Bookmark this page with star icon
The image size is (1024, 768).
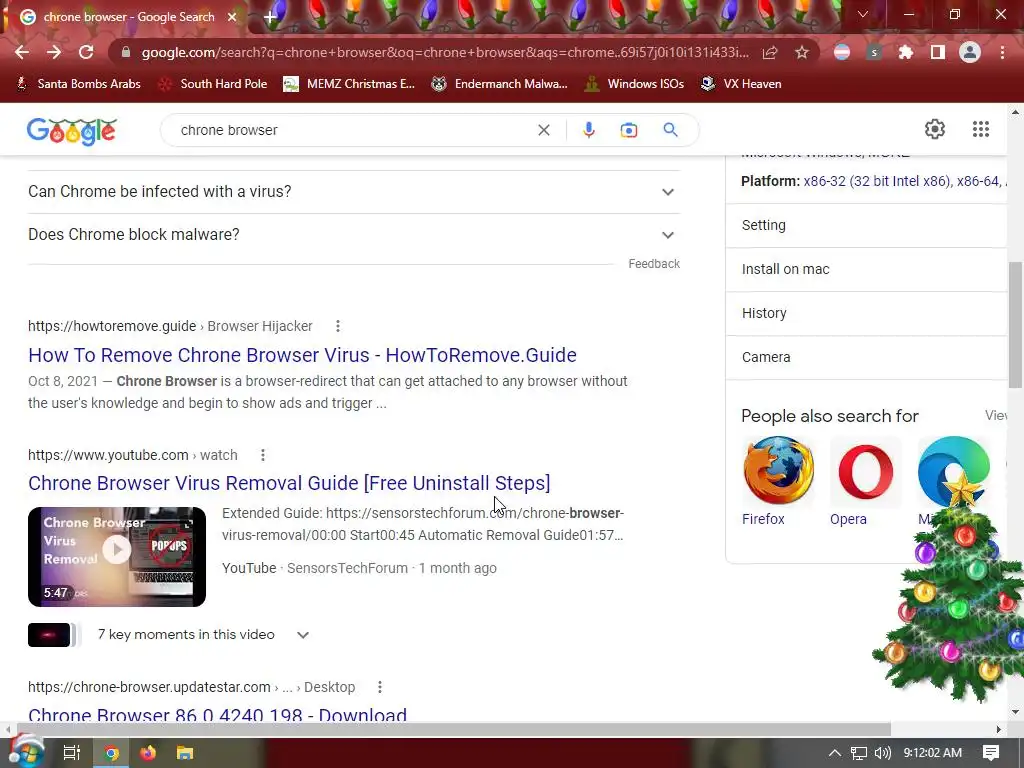point(802,52)
